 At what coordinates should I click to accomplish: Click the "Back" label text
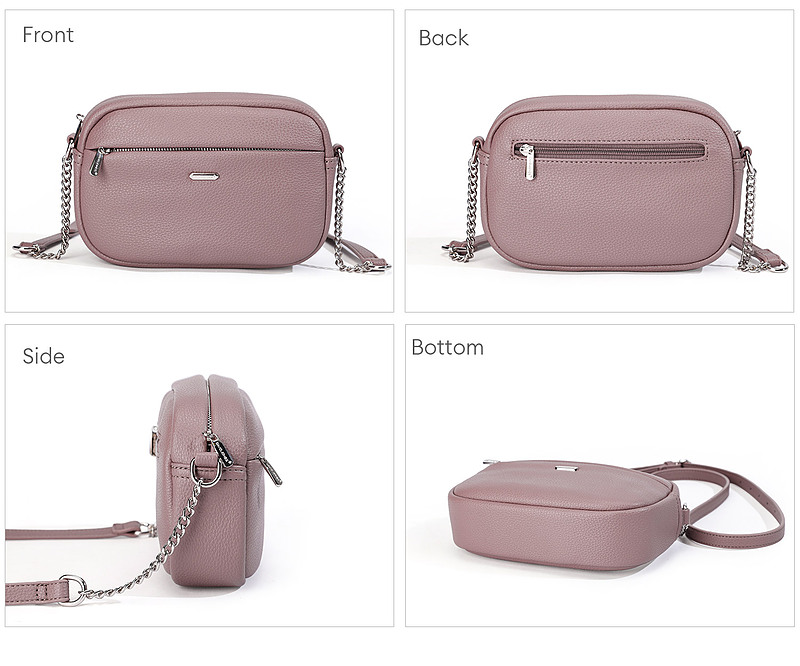point(443,38)
